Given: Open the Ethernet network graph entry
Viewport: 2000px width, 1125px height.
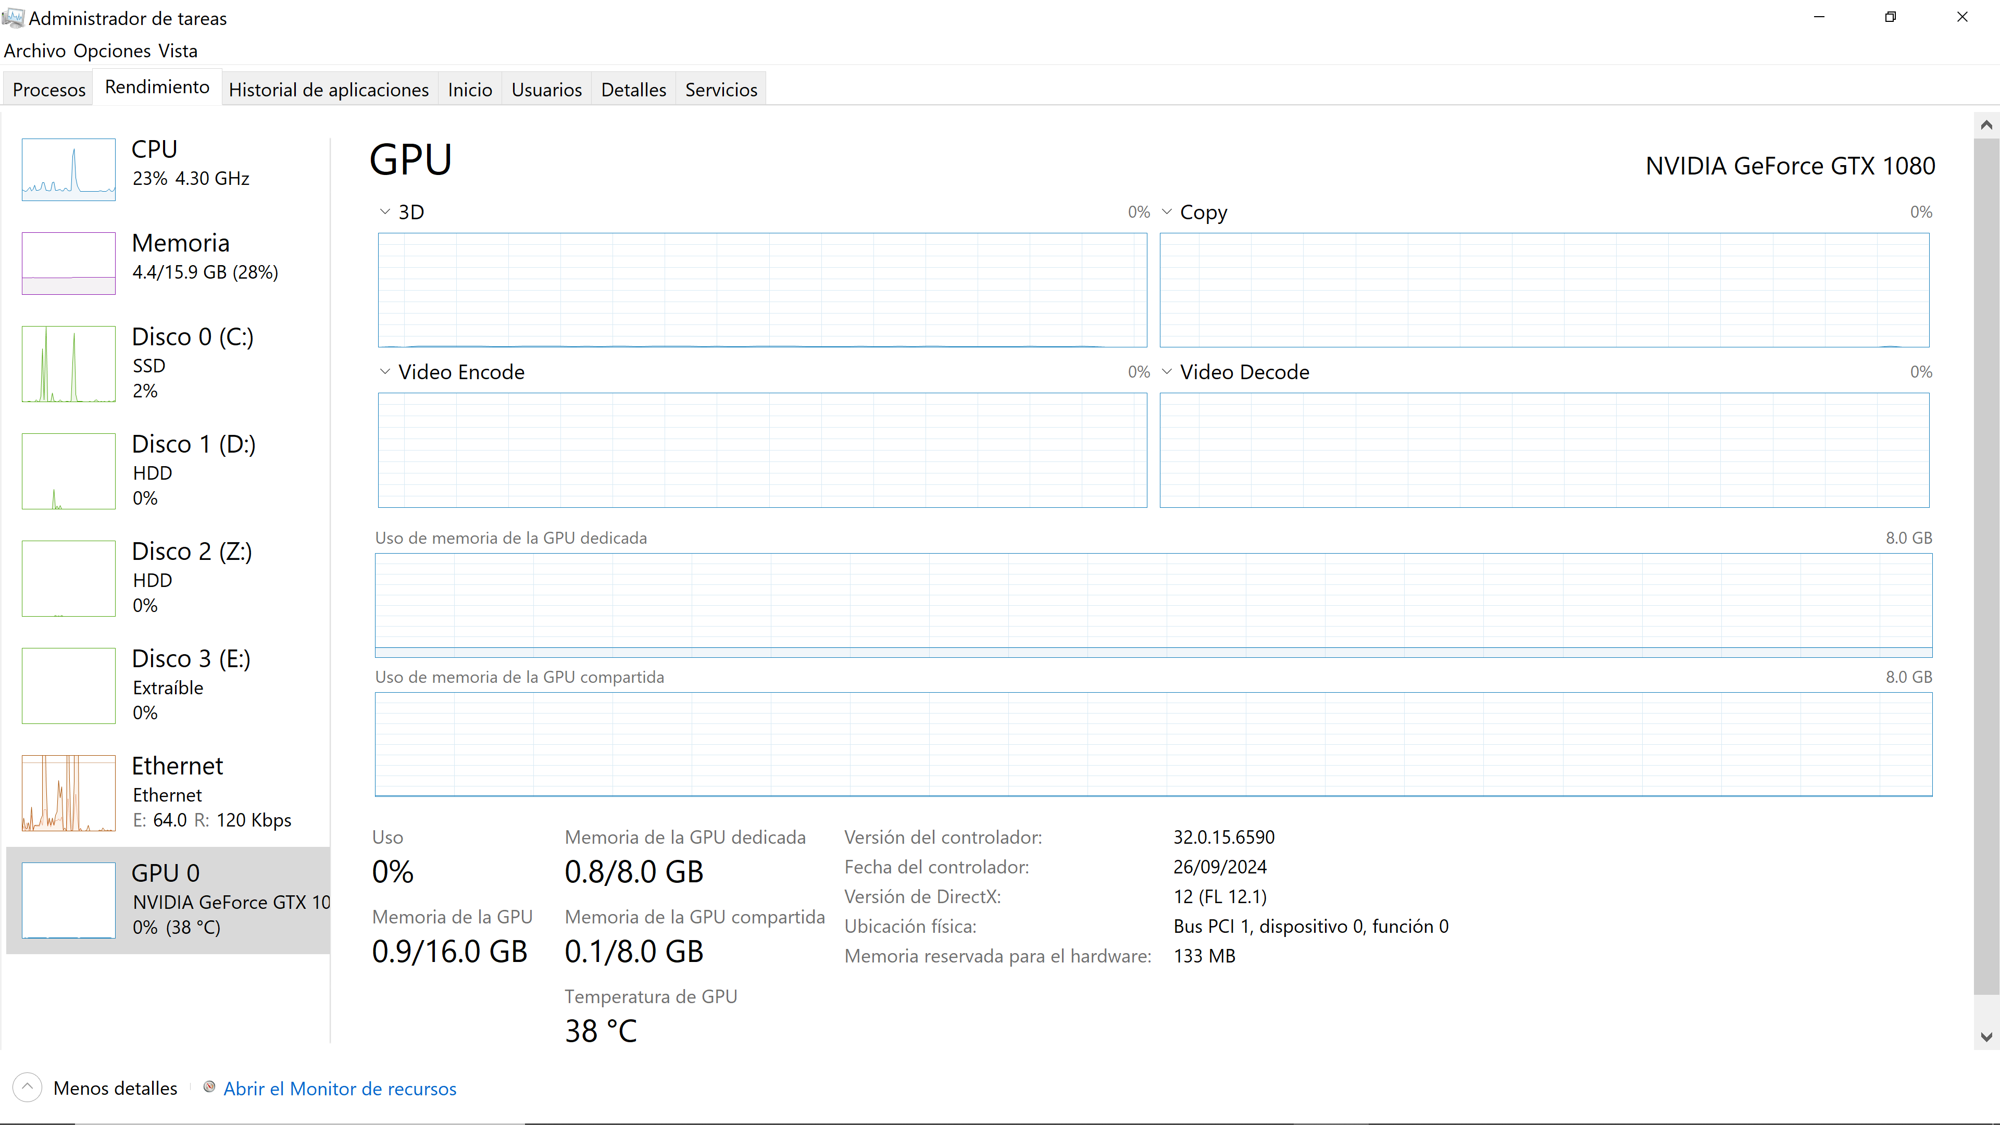Looking at the screenshot, I should [x=168, y=793].
